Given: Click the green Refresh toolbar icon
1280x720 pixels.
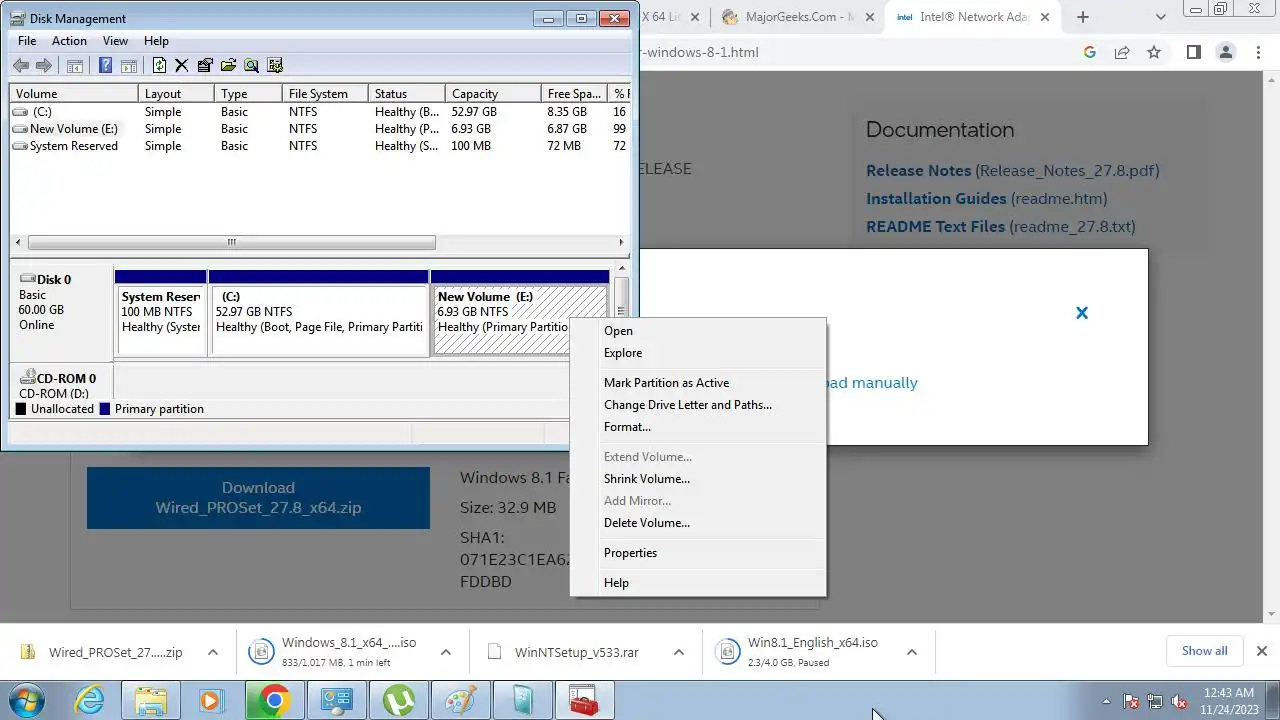Looking at the screenshot, I should [159, 66].
